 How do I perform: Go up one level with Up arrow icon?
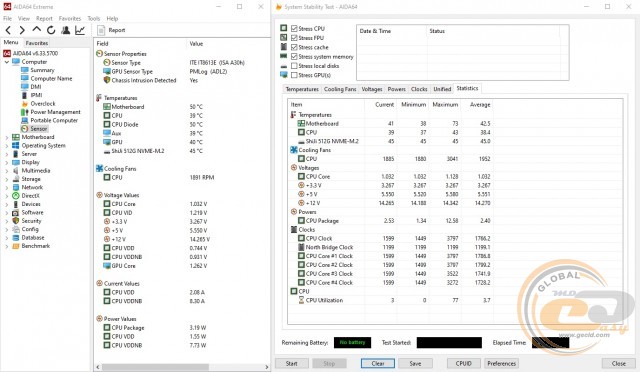[x=36, y=29]
